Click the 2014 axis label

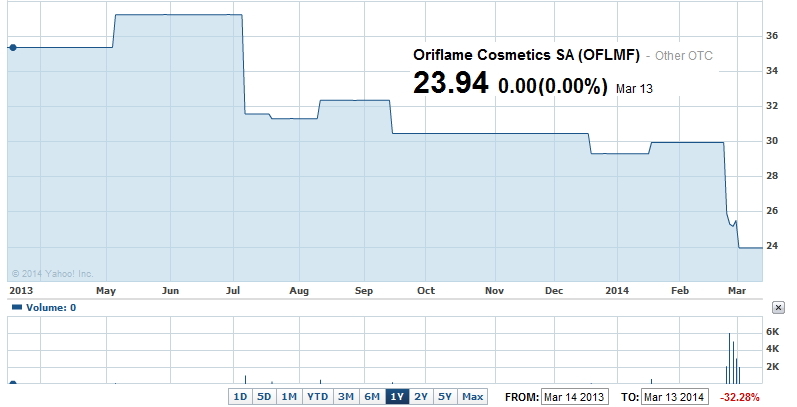[x=617, y=291]
